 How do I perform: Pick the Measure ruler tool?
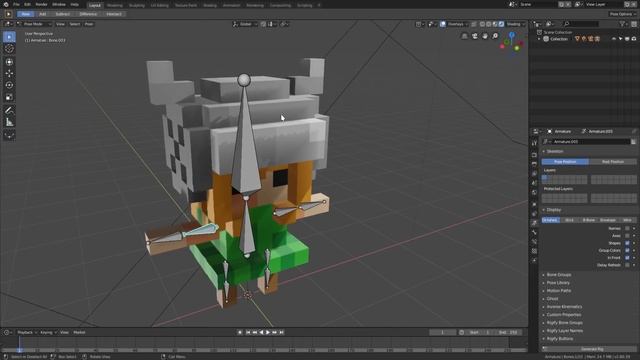click(x=9, y=122)
